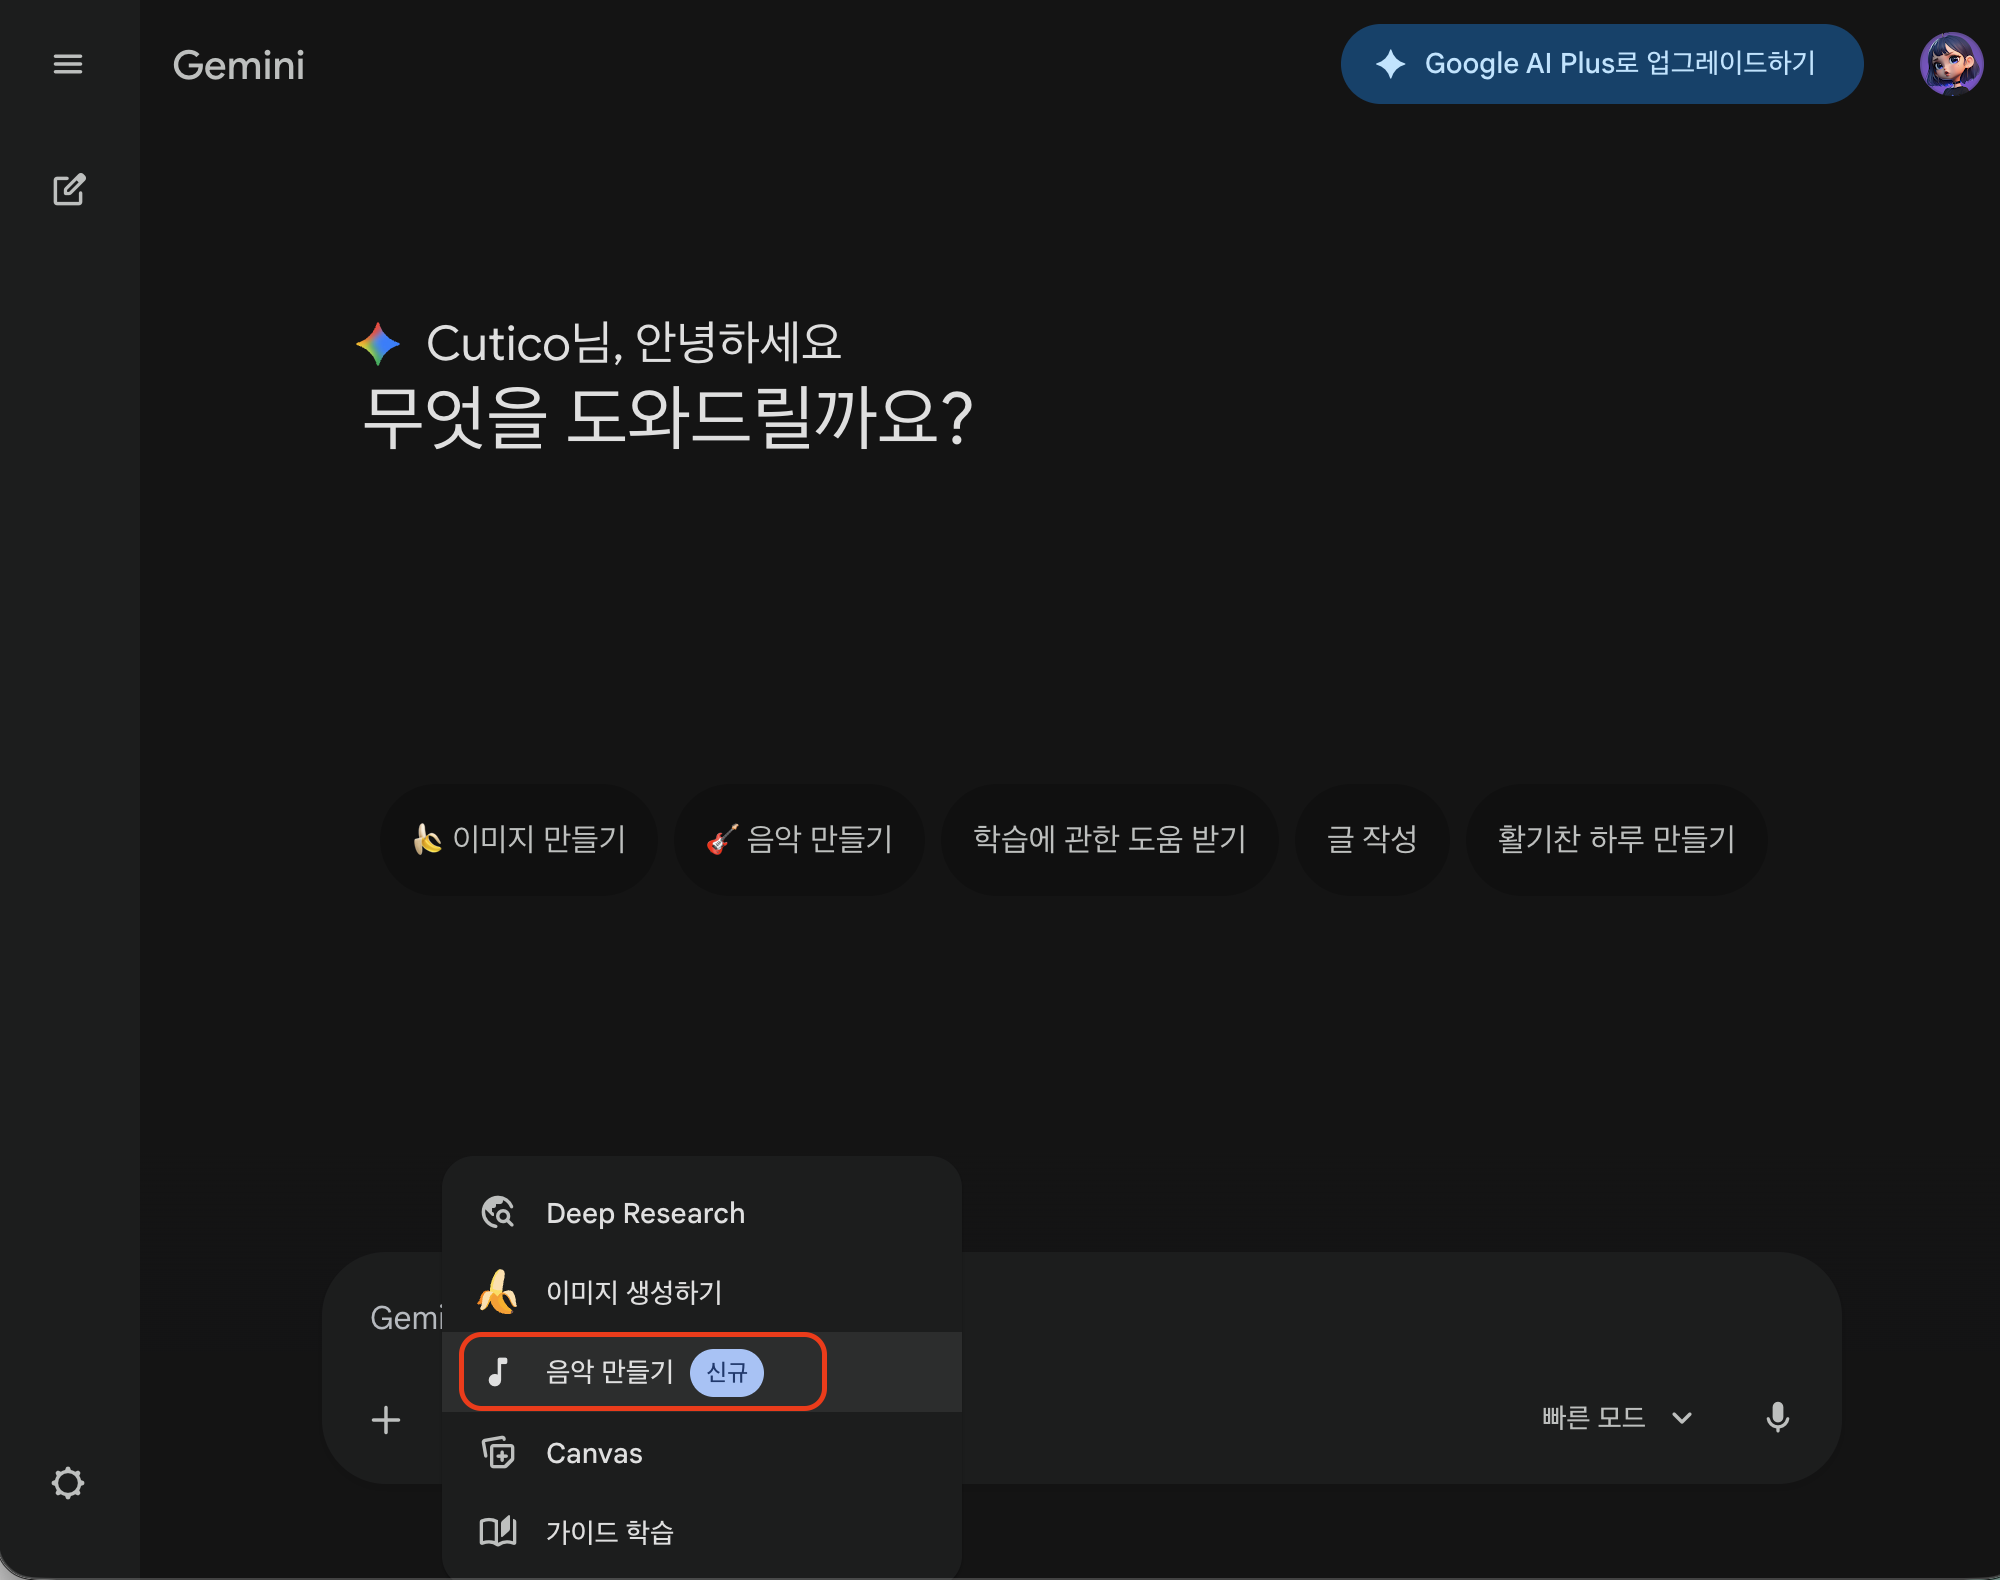Click the 학습에 관한 도움 받기 chip
Image resolution: width=2000 pixels, height=1580 pixels.
1108,839
